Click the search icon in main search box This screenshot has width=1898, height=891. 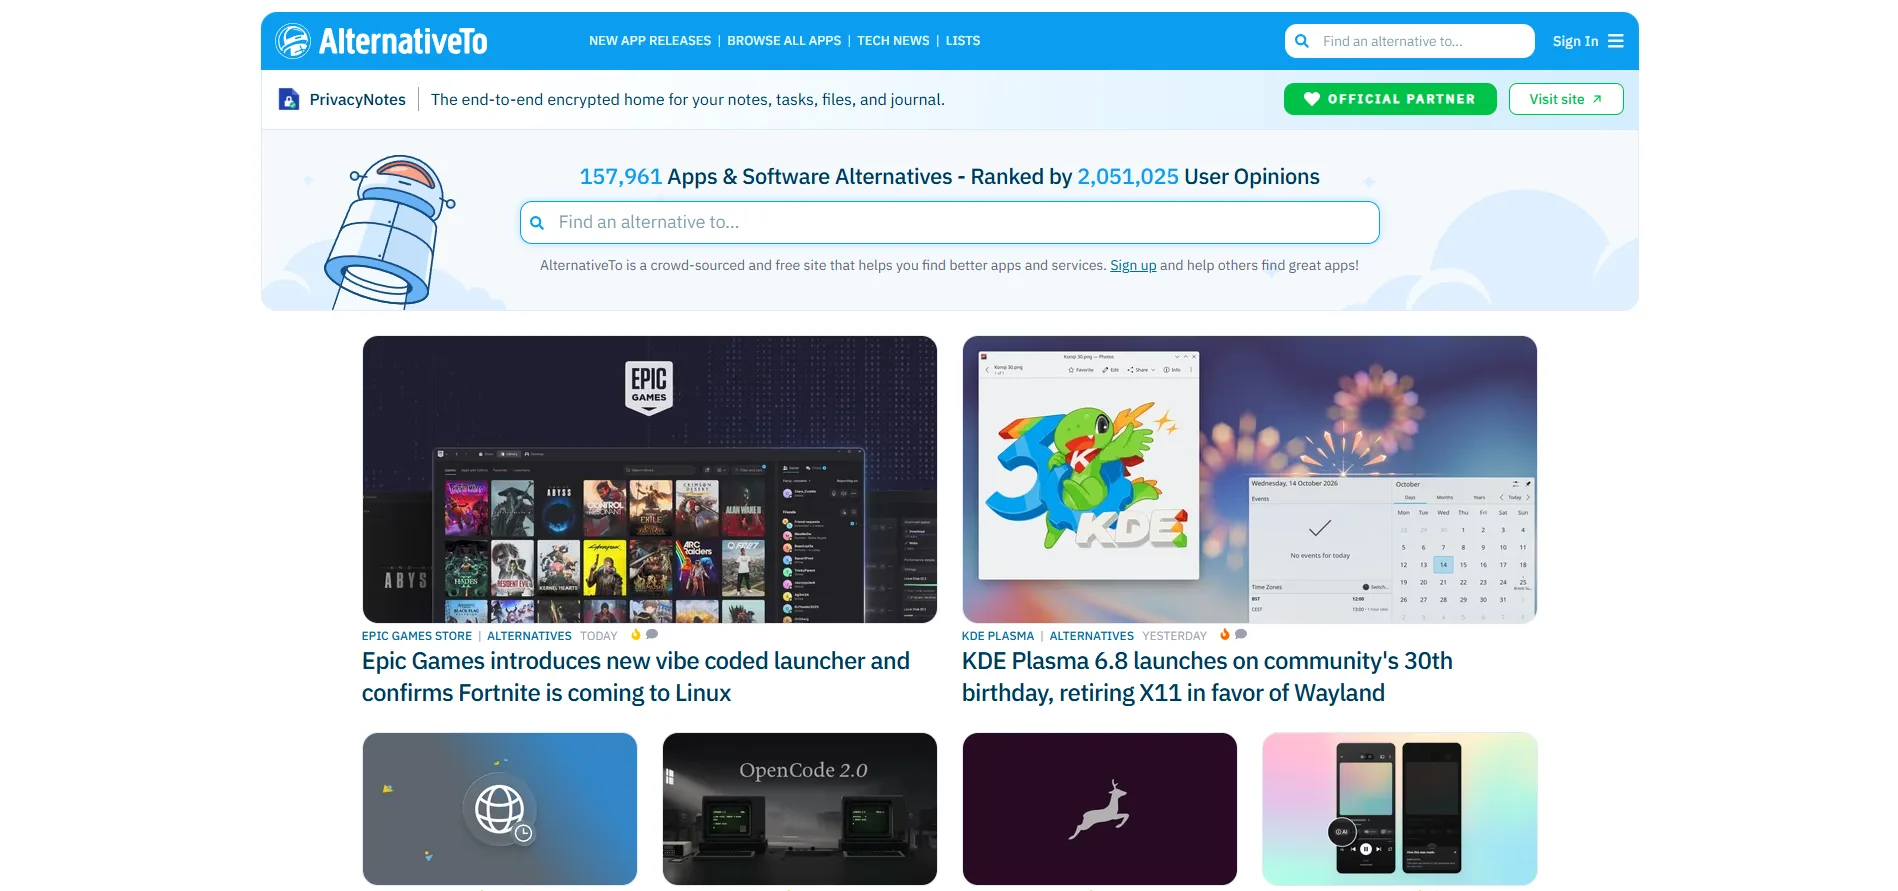click(x=537, y=223)
